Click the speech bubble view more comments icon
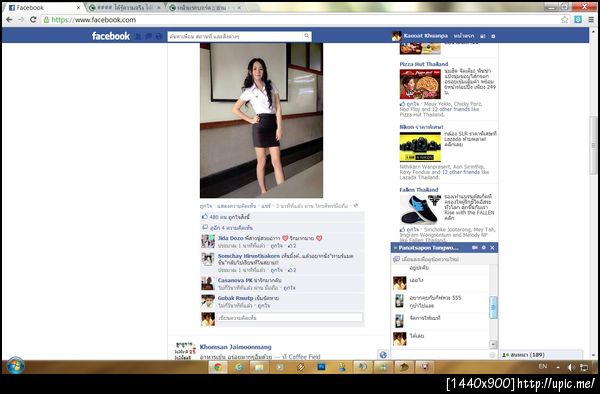This screenshot has width=600, height=394. (205, 227)
